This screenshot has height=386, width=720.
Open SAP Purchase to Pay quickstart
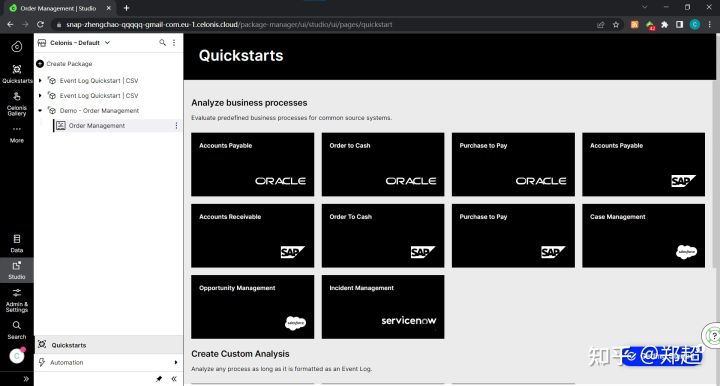click(x=513, y=235)
